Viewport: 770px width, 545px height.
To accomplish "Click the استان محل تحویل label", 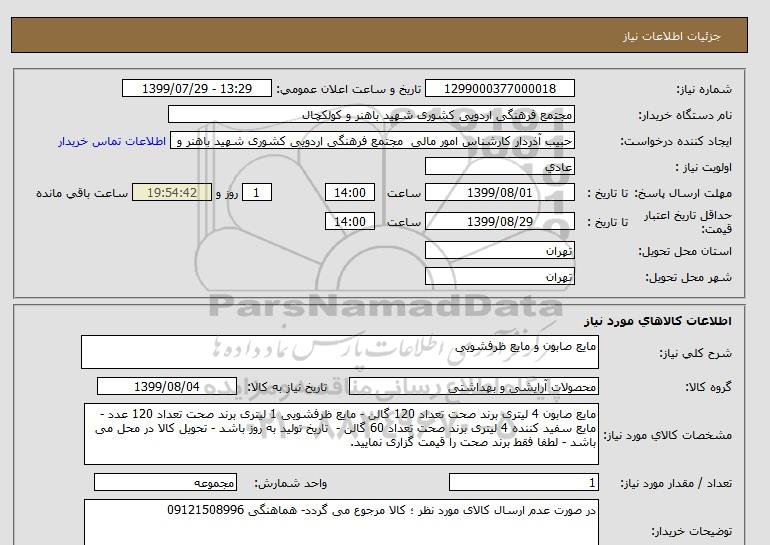I will click(x=685, y=251).
